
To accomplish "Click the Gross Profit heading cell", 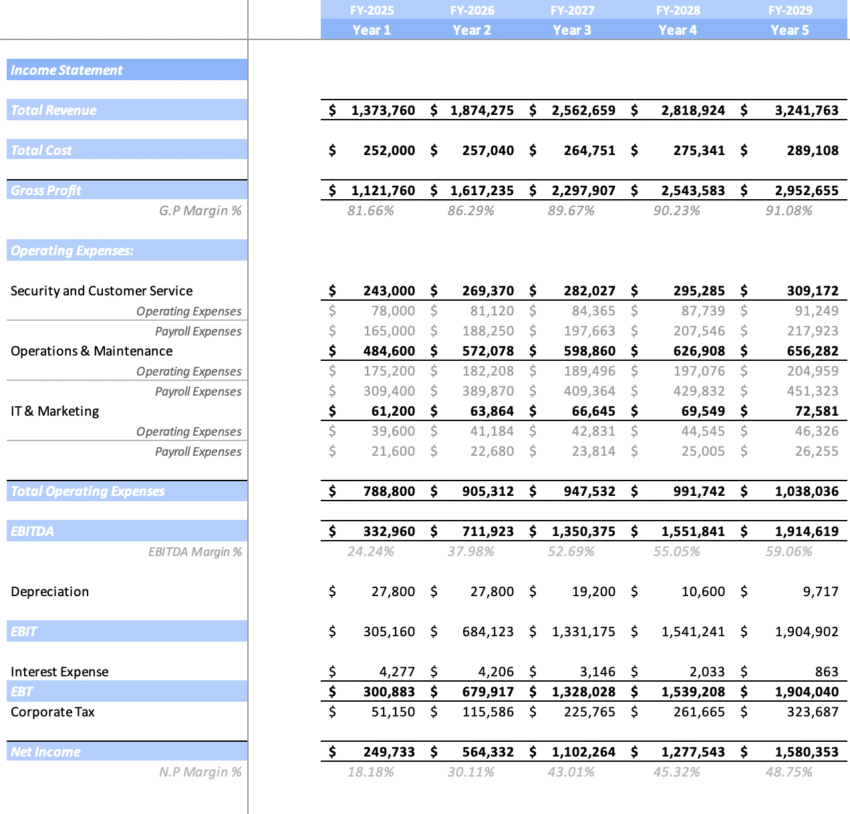I will coord(45,190).
